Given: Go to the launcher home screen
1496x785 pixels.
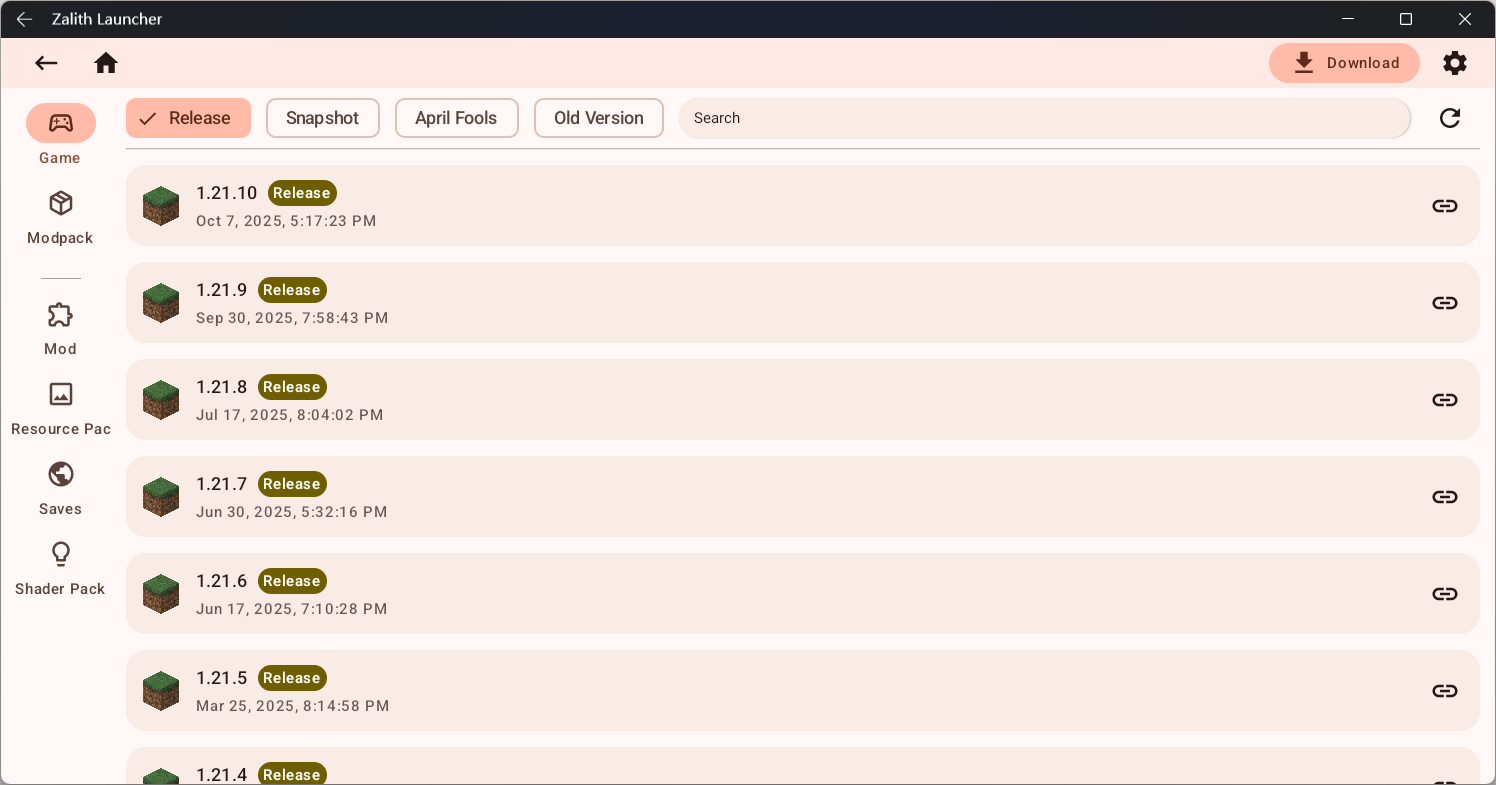Looking at the screenshot, I should 106,62.
